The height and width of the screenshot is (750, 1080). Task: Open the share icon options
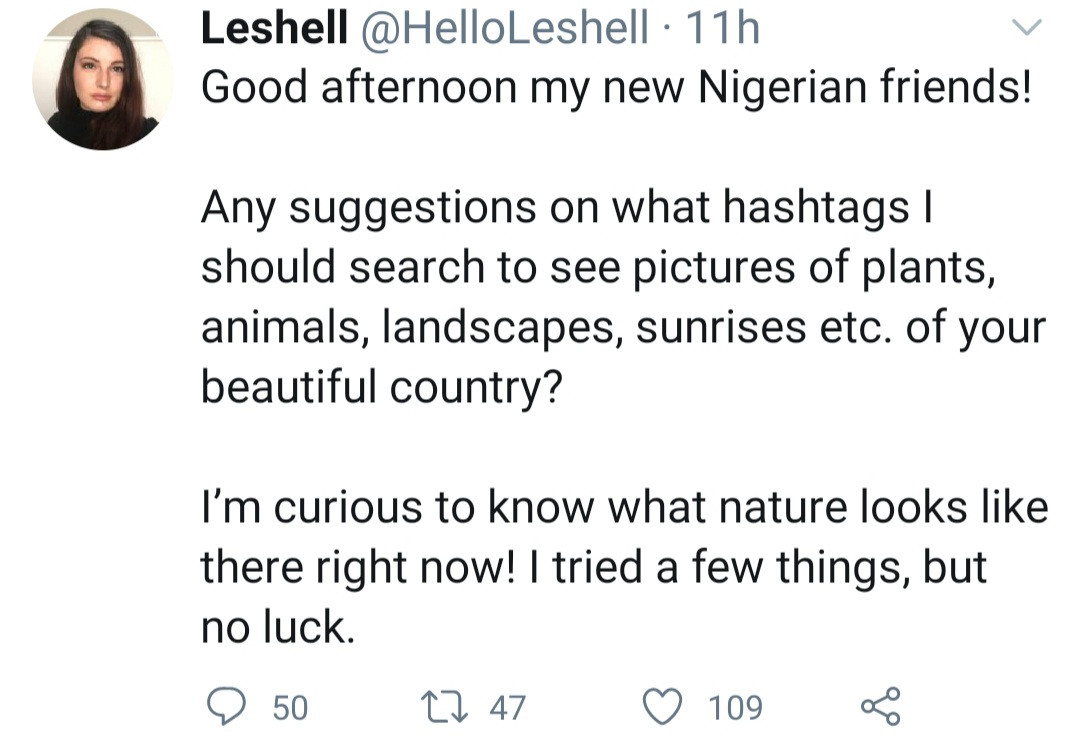[881, 706]
